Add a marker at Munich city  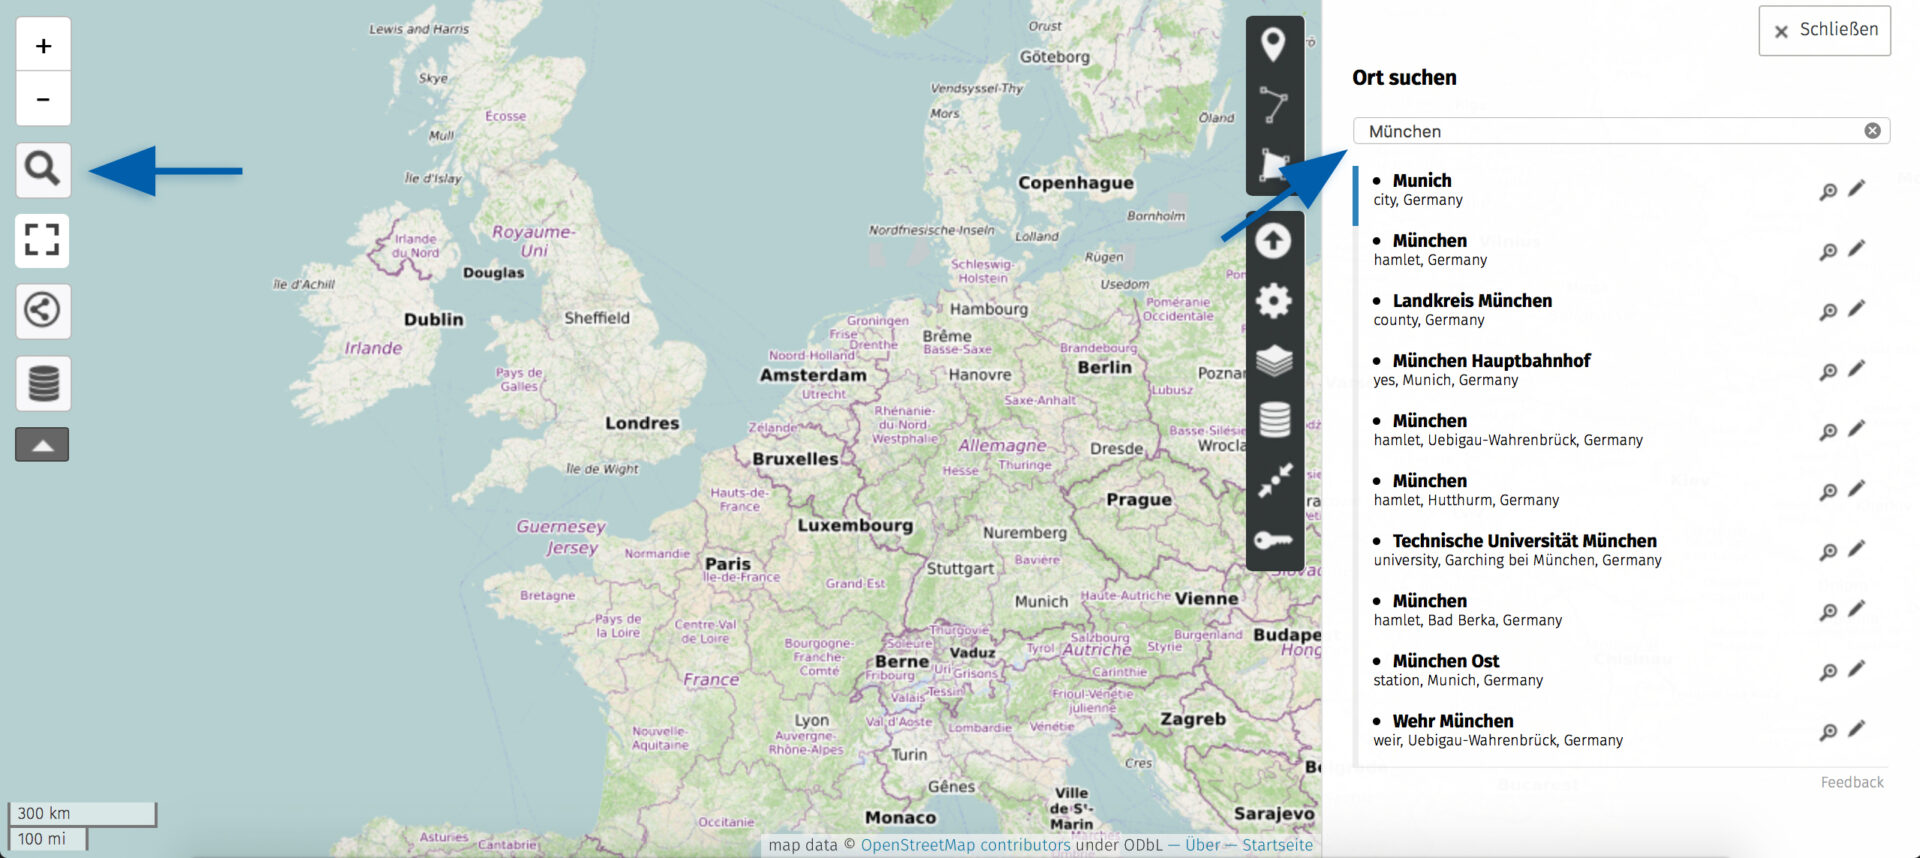coord(1857,189)
